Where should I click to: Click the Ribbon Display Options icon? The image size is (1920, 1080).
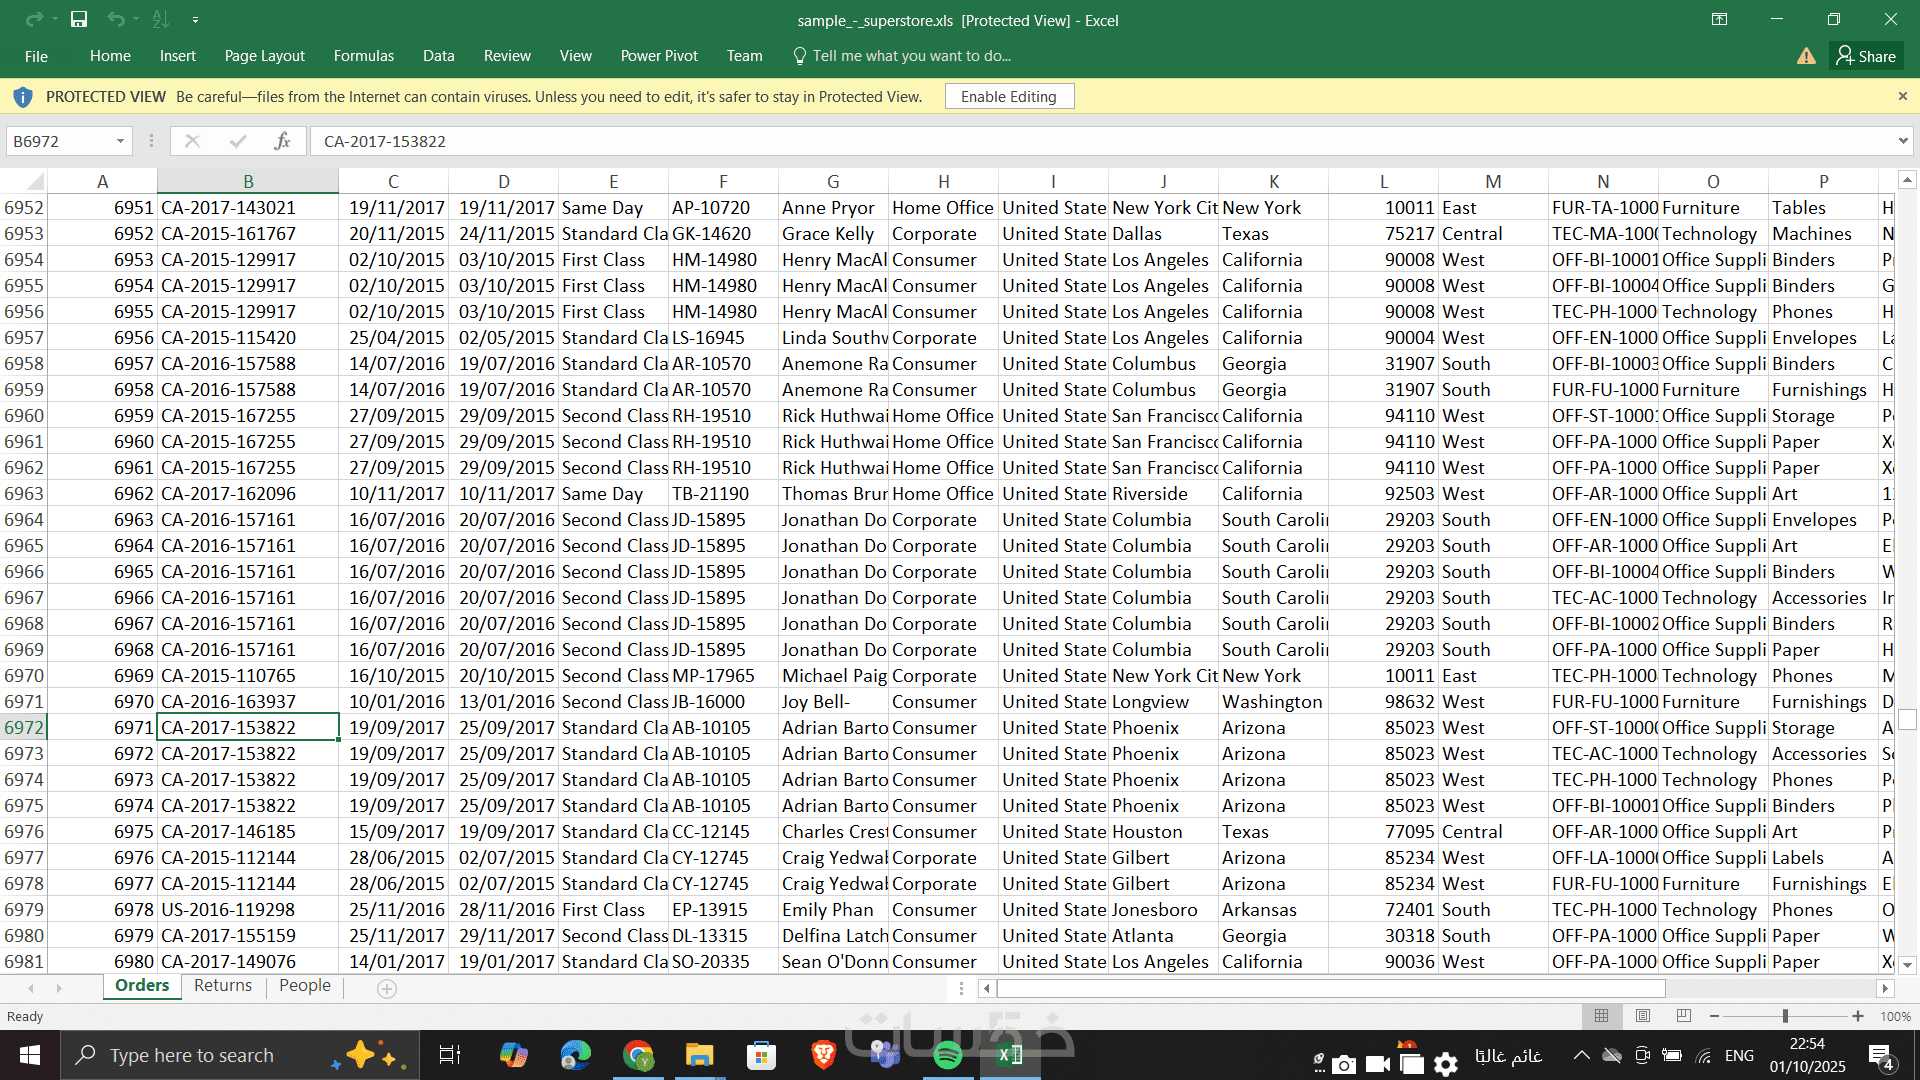coord(1719,19)
